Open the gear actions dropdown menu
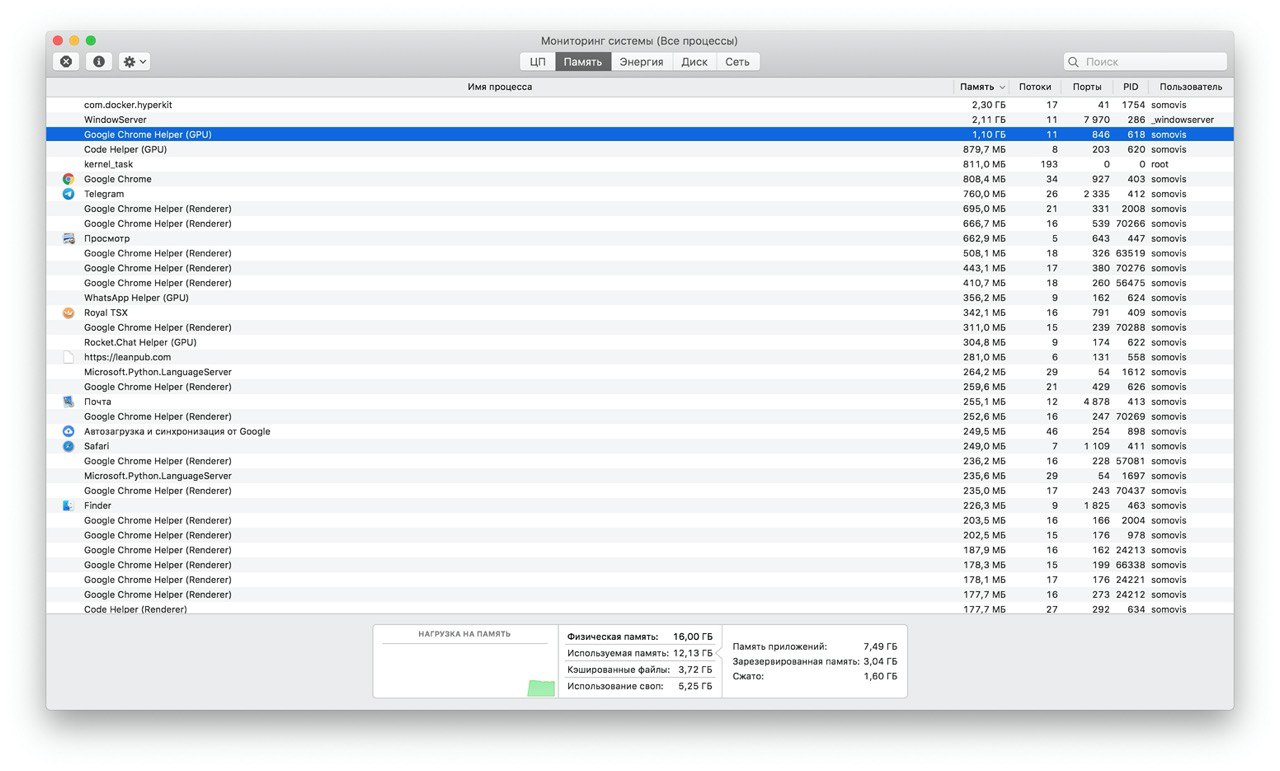Viewport: 1280px width, 771px height. (134, 61)
